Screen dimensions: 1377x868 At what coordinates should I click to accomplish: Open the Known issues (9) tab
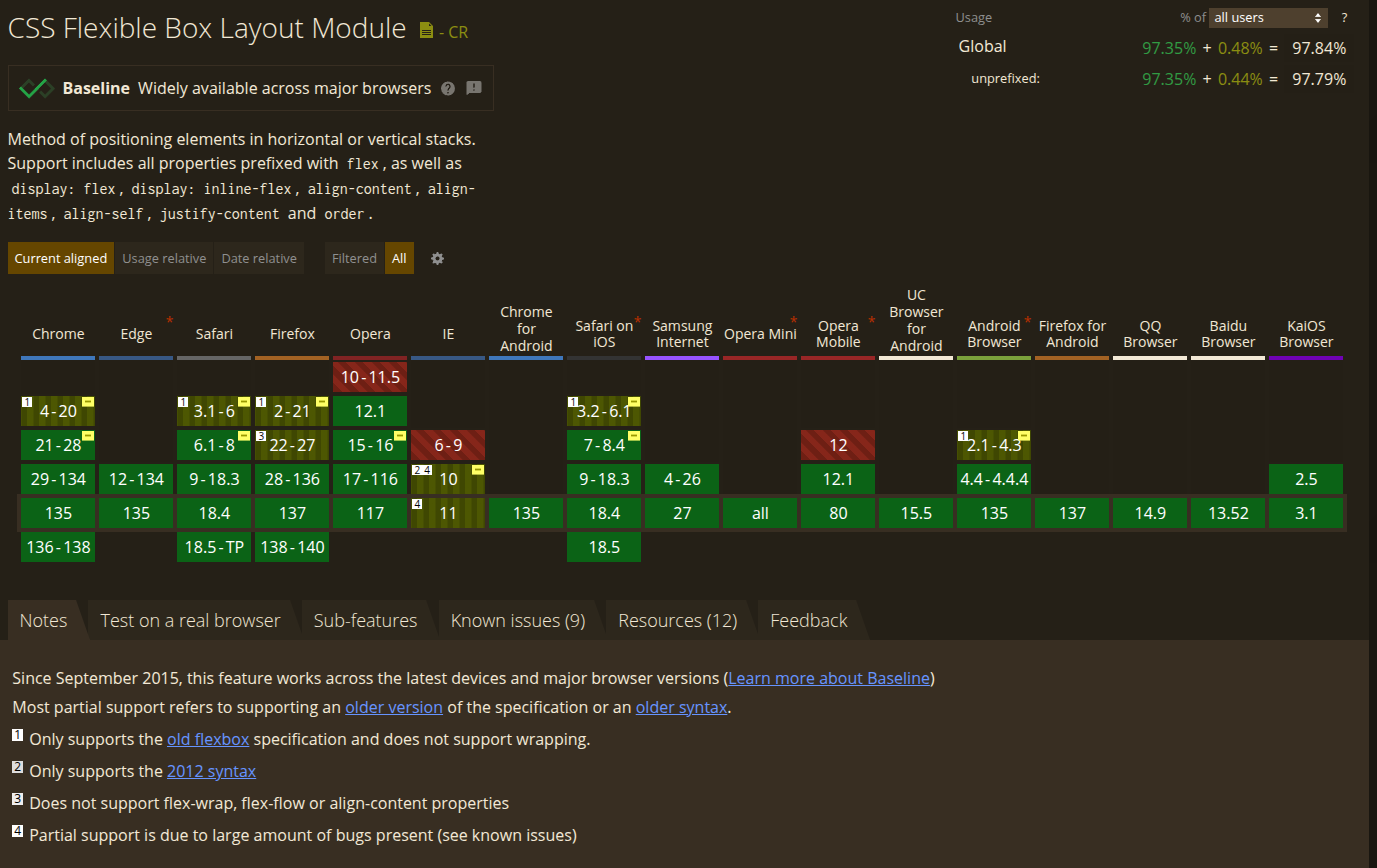point(517,620)
